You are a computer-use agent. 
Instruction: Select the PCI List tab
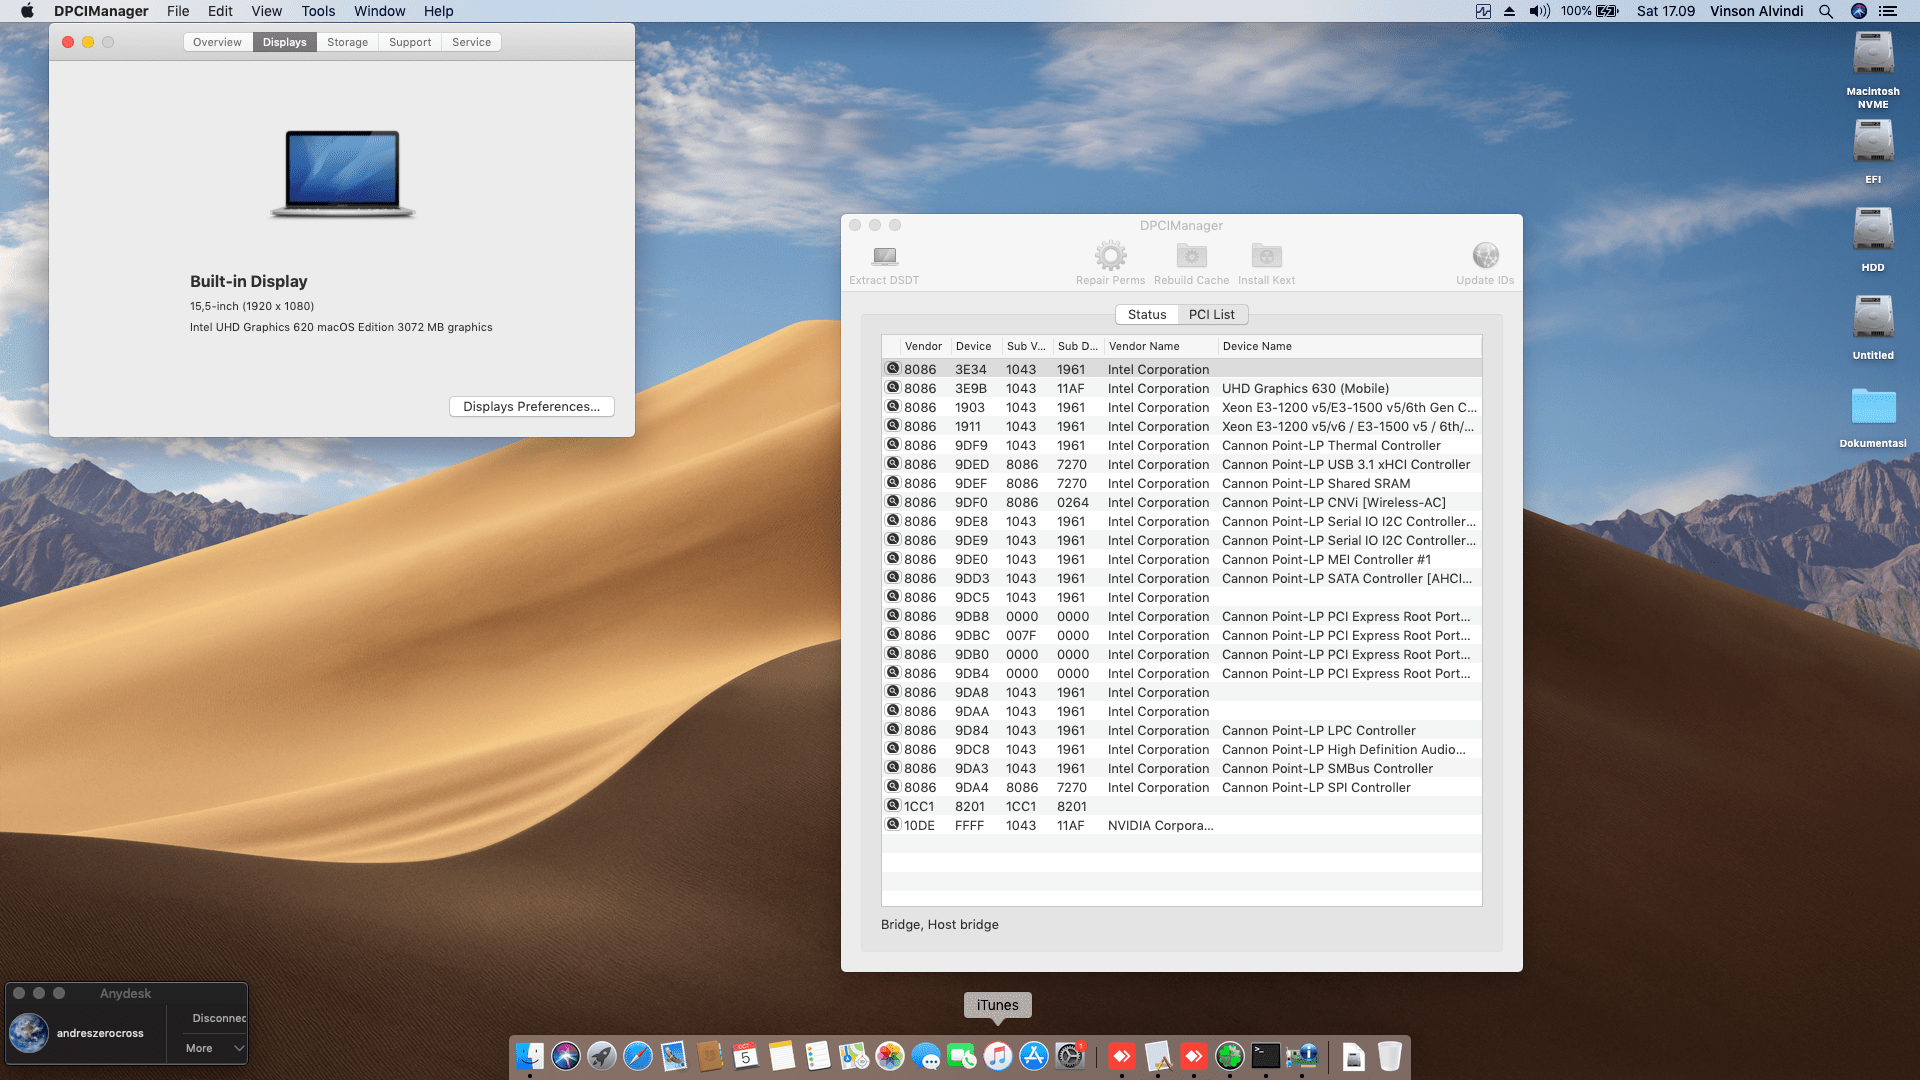click(1211, 314)
